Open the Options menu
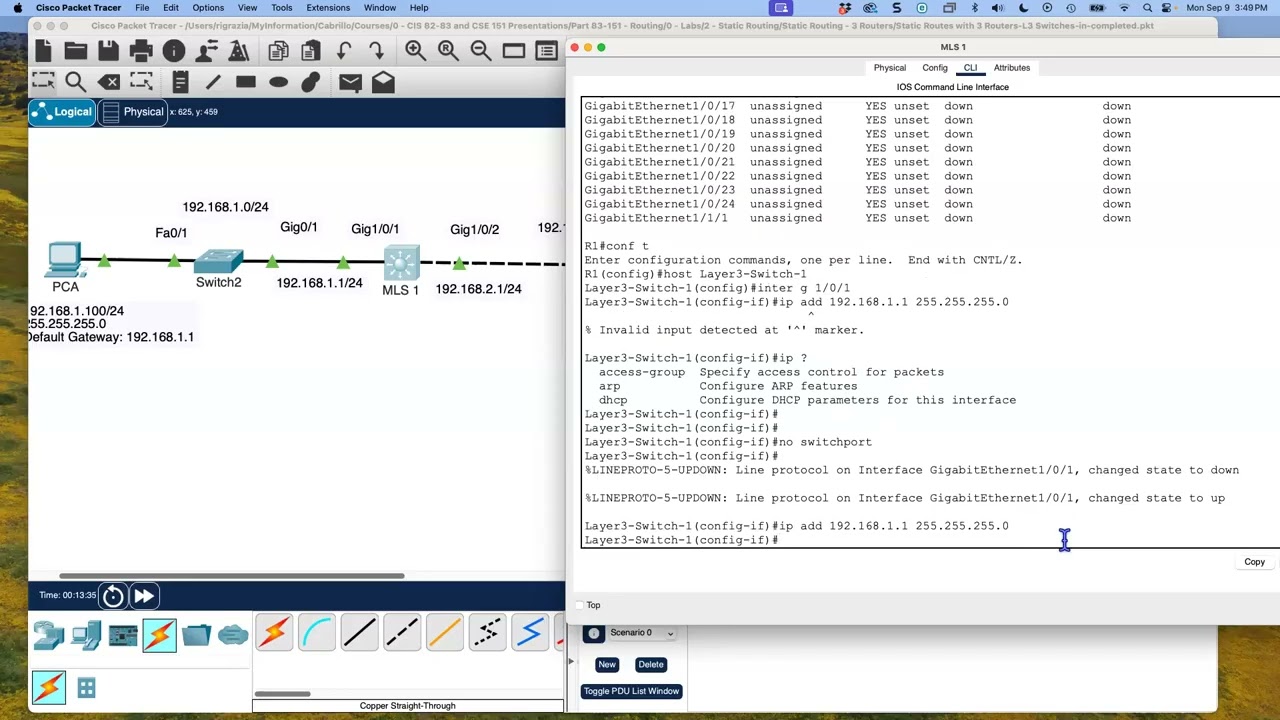The height and width of the screenshot is (720, 1280). tap(208, 8)
